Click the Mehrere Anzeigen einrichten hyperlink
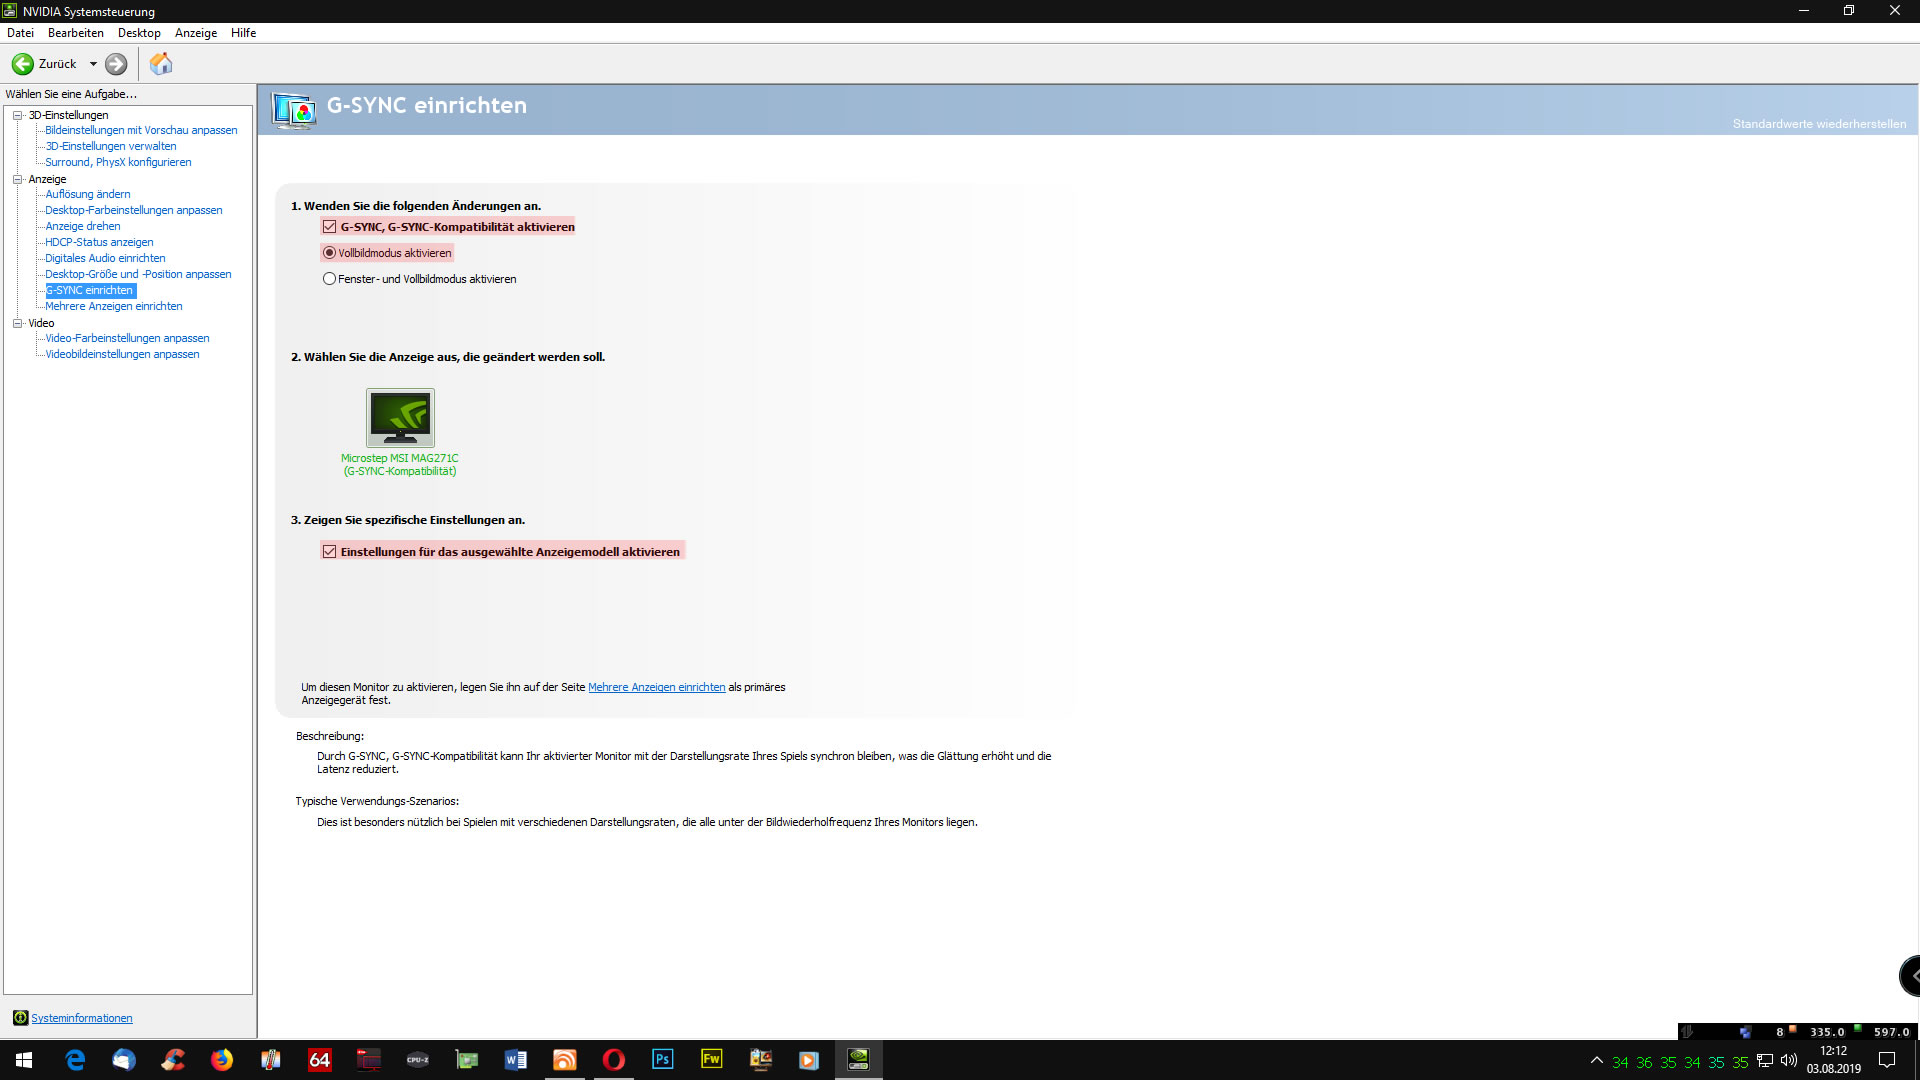This screenshot has width=1920, height=1080. [656, 687]
